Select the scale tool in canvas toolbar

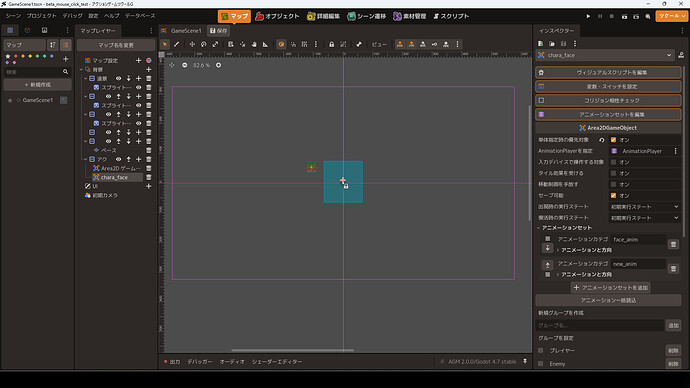click(215, 44)
